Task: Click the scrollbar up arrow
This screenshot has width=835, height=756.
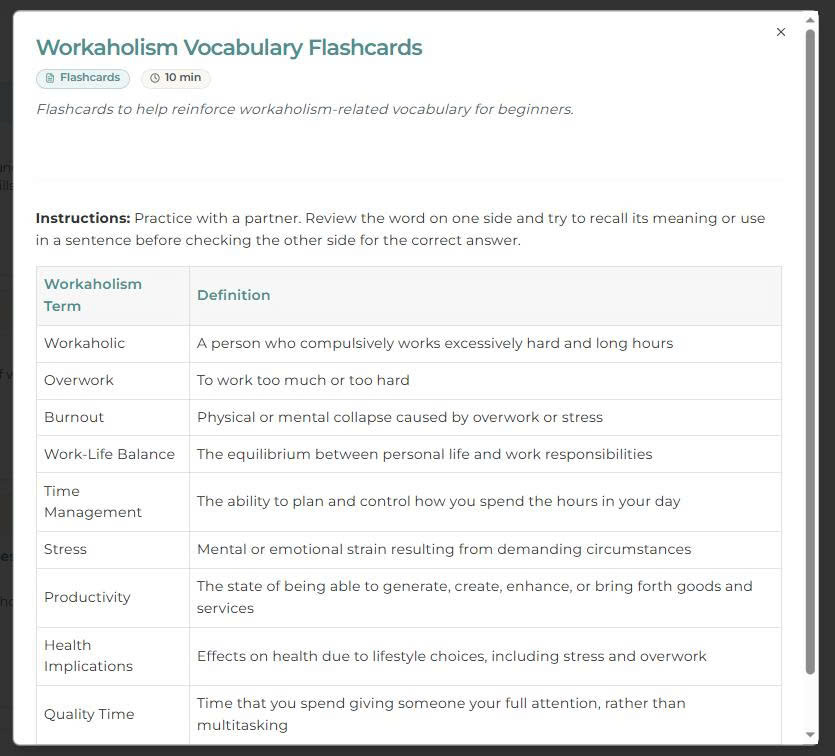Action: 810,20
